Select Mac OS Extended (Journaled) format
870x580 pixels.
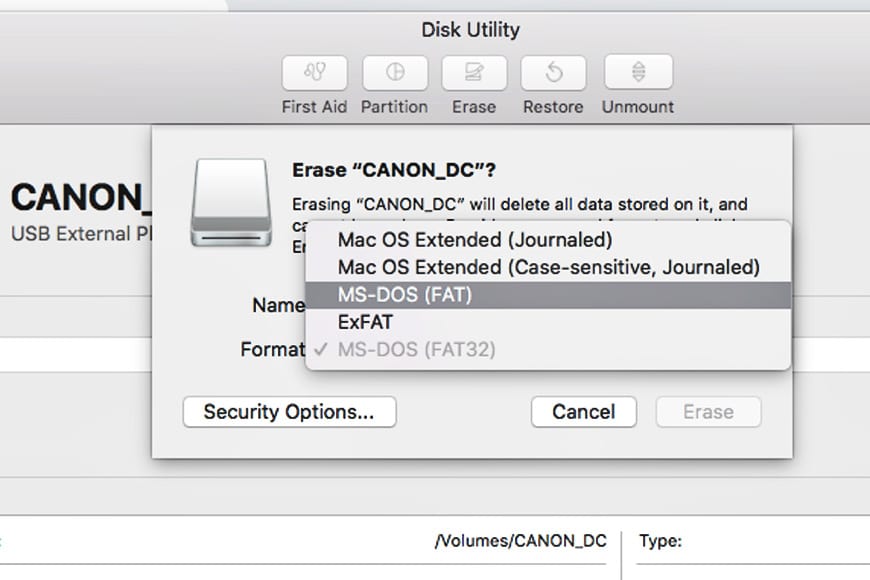[x=474, y=240]
